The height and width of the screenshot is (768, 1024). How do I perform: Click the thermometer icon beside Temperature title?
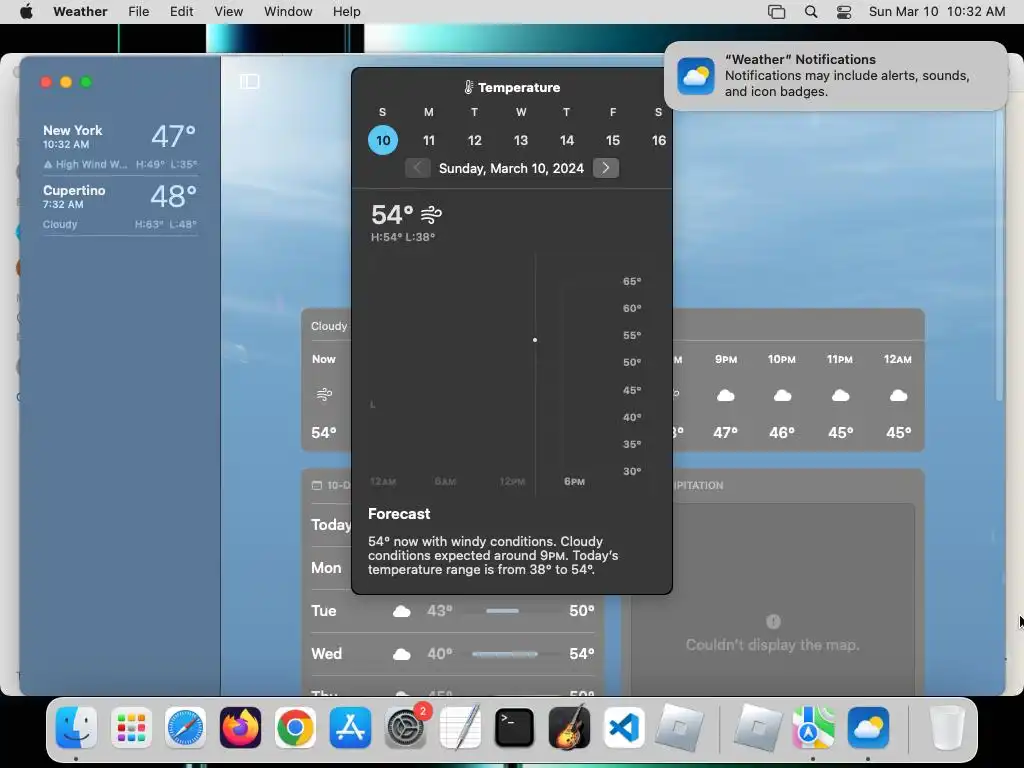pos(468,88)
